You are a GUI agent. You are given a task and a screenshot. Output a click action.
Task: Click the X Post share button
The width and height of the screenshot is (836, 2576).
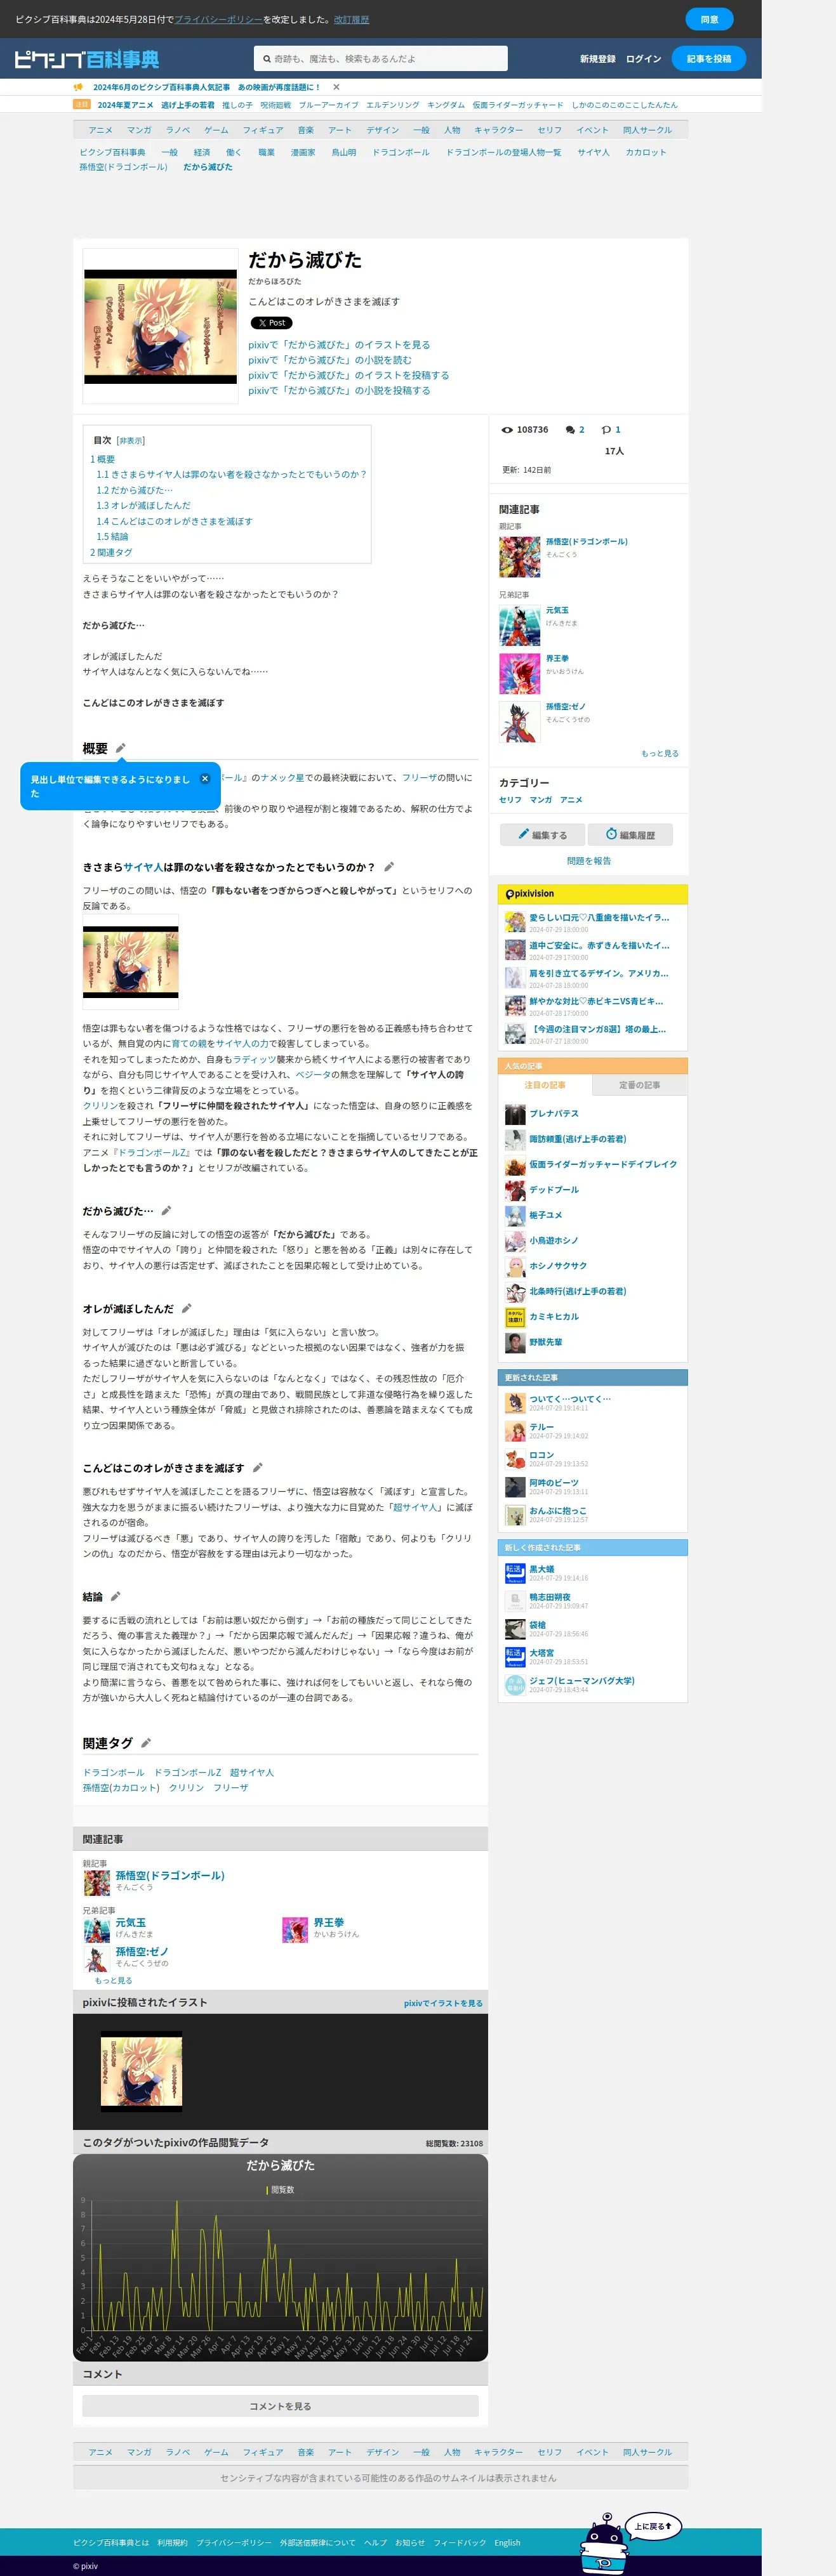coord(271,323)
